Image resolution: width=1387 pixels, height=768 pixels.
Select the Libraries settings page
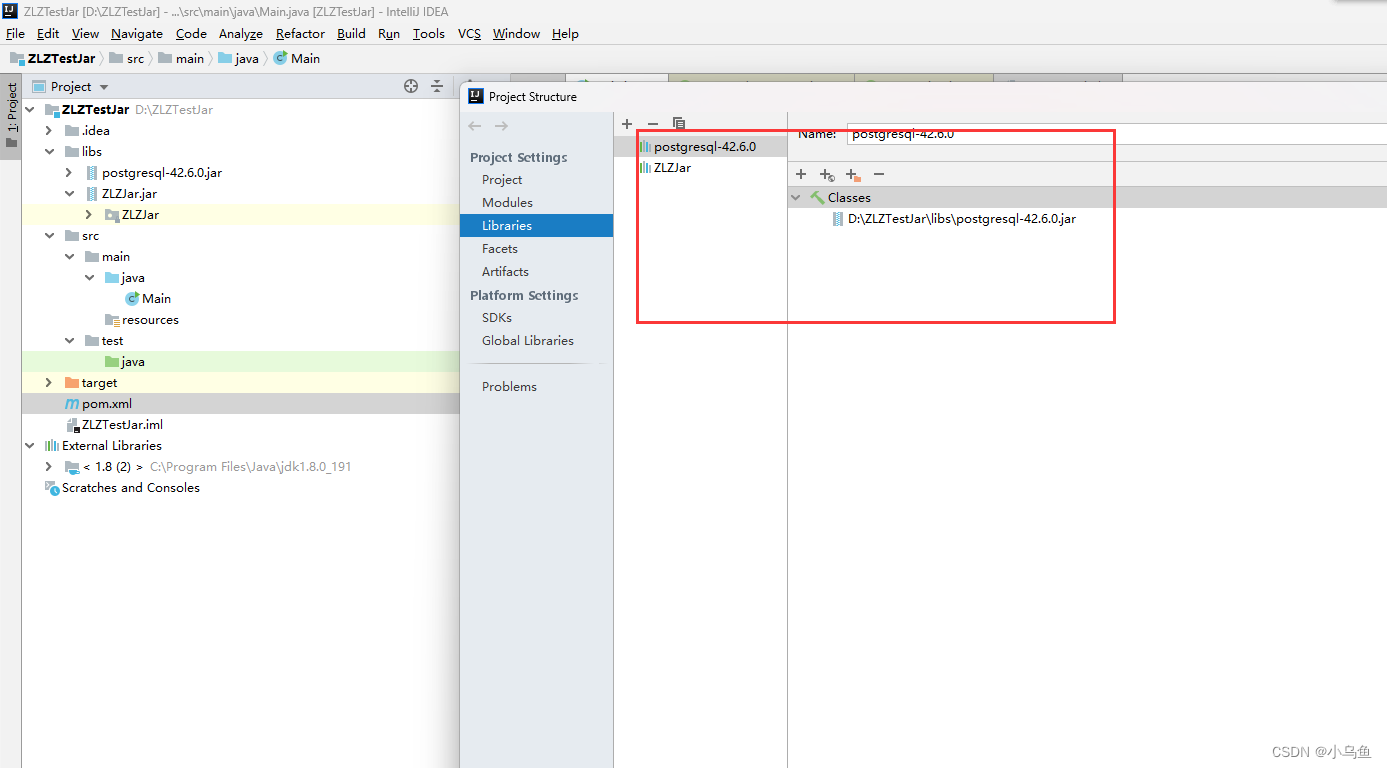[x=536, y=226]
